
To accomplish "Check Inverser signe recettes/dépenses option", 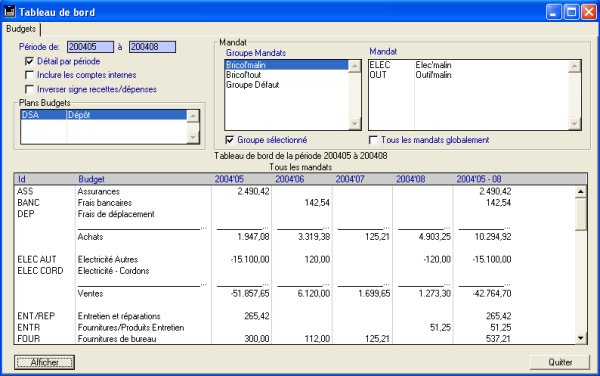I will coord(29,89).
